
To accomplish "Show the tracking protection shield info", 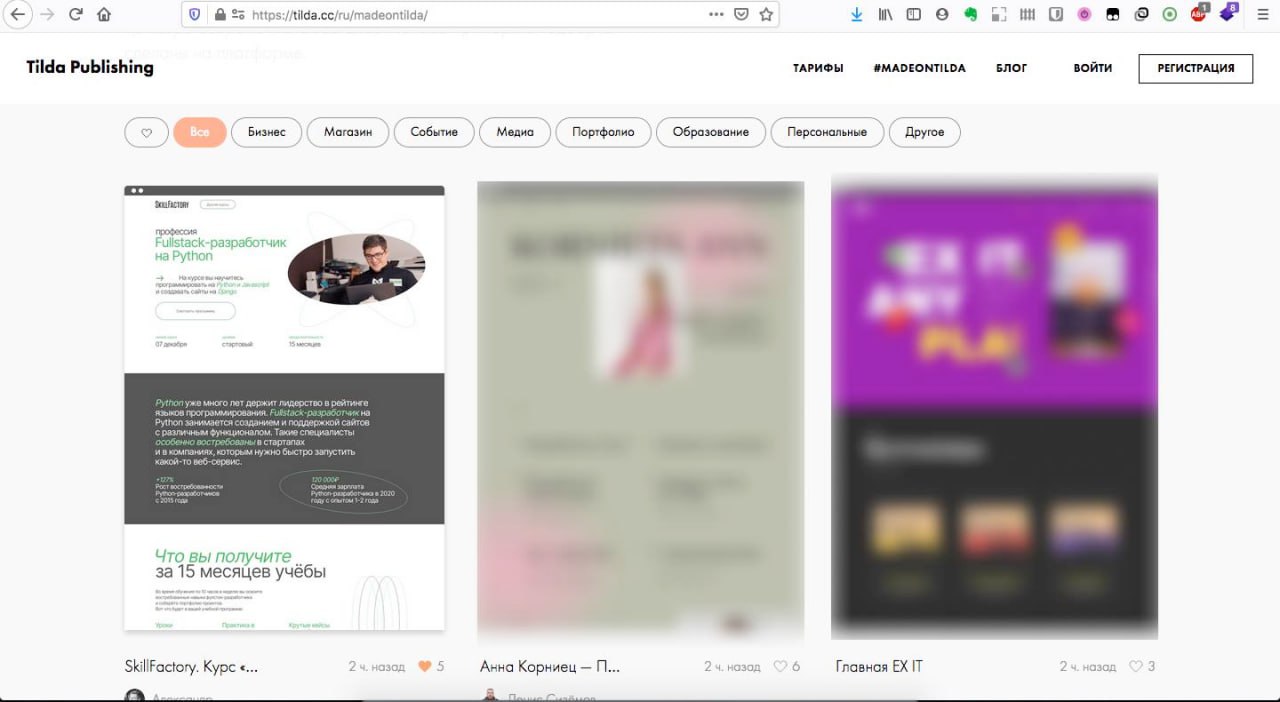I will click(194, 15).
